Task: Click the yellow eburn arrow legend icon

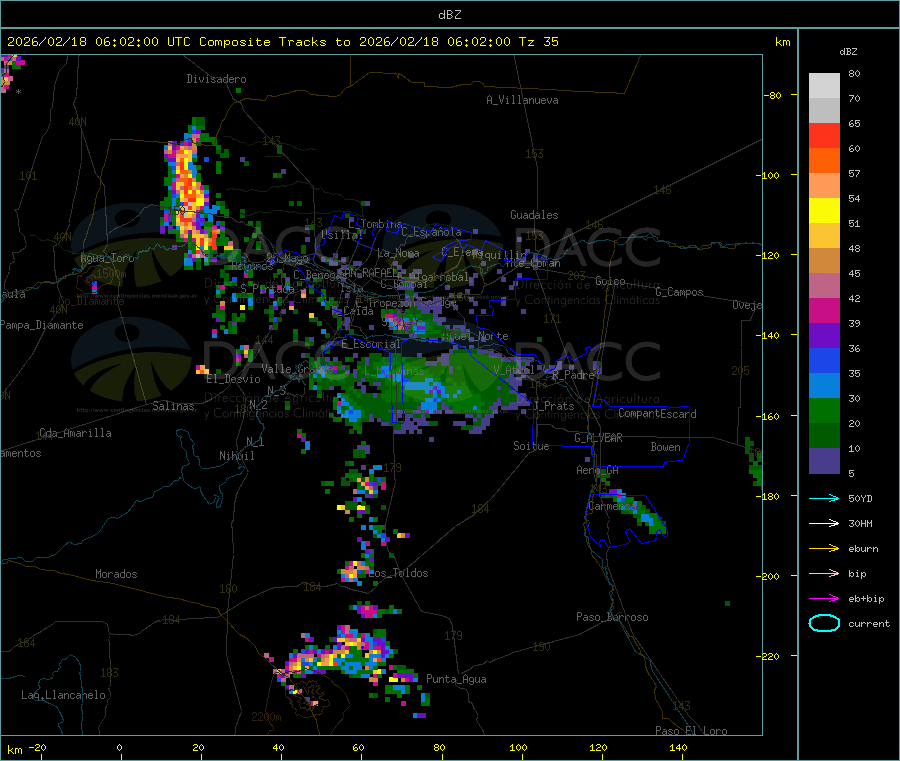Action: (824, 549)
